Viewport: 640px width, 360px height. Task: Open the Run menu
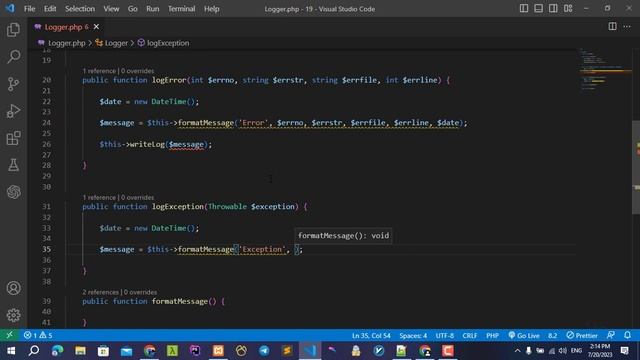(x=153, y=9)
